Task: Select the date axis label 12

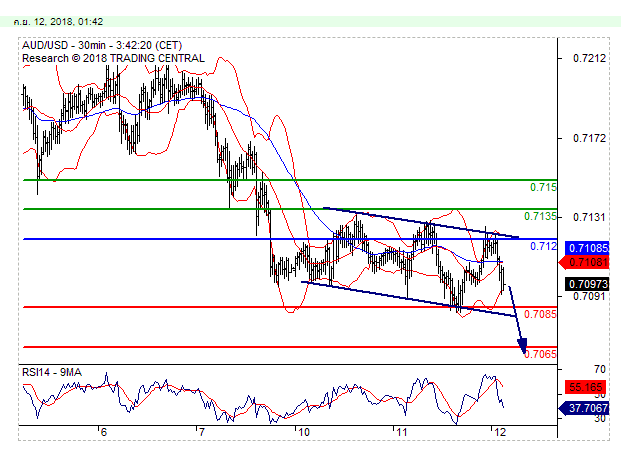Action: tap(501, 432)
